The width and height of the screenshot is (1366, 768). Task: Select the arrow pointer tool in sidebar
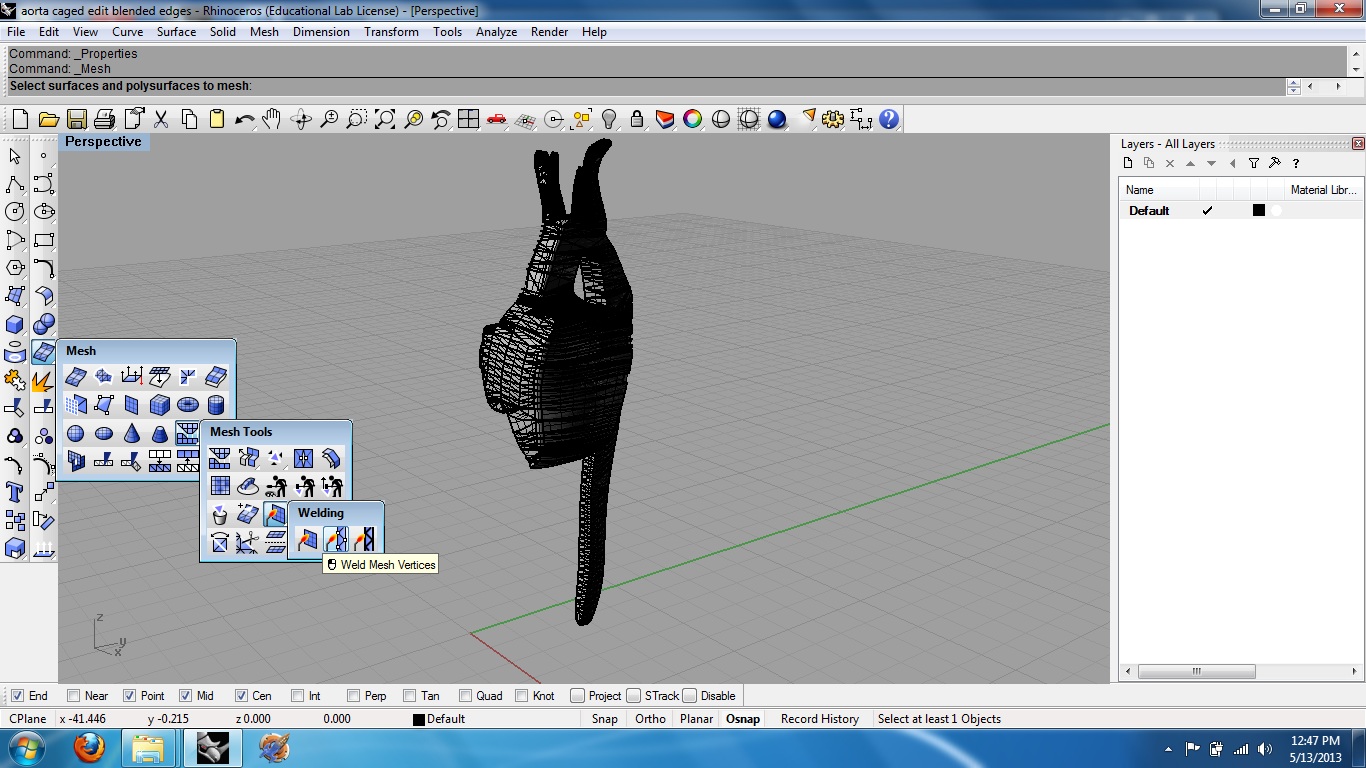(x=15, y=156)
